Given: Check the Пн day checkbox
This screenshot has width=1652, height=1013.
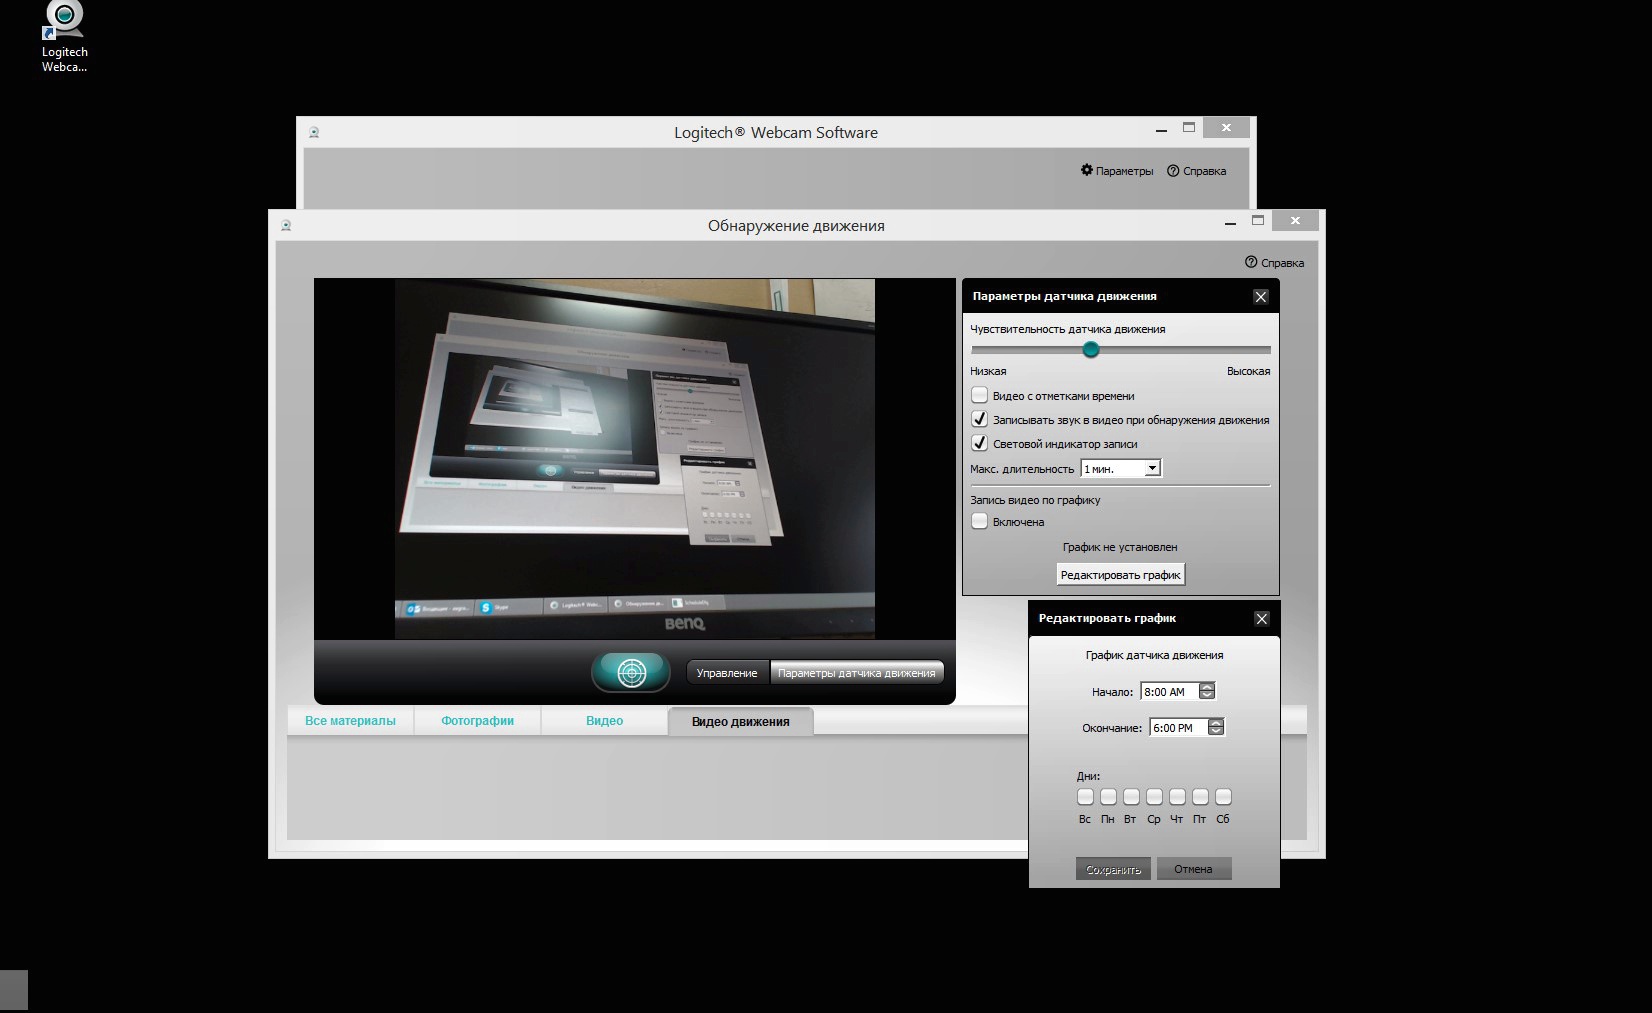Looking at the screenshot, I should click(1108, 797).
